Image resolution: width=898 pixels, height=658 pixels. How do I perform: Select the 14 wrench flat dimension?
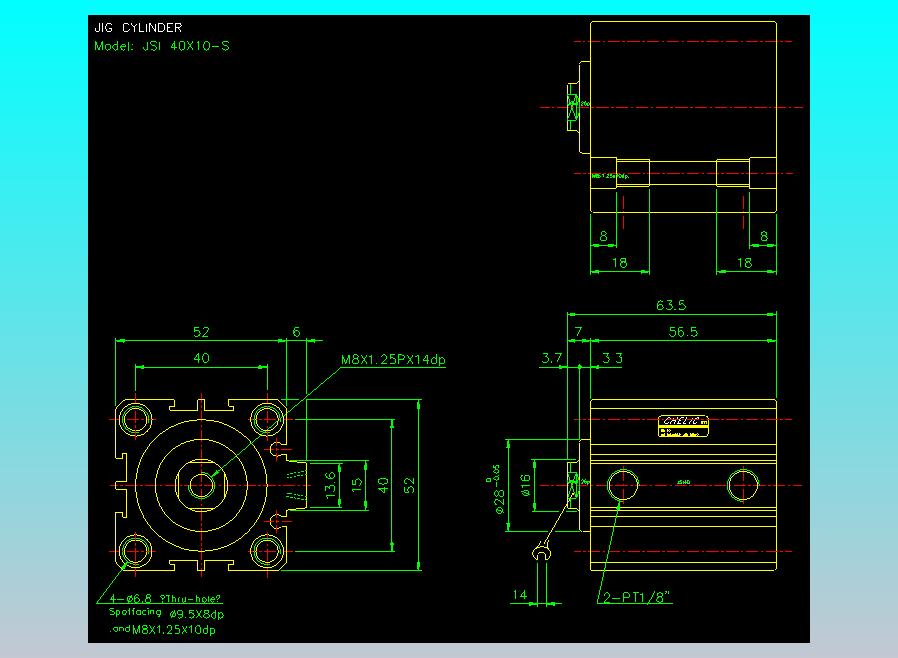tap(519, 594)
